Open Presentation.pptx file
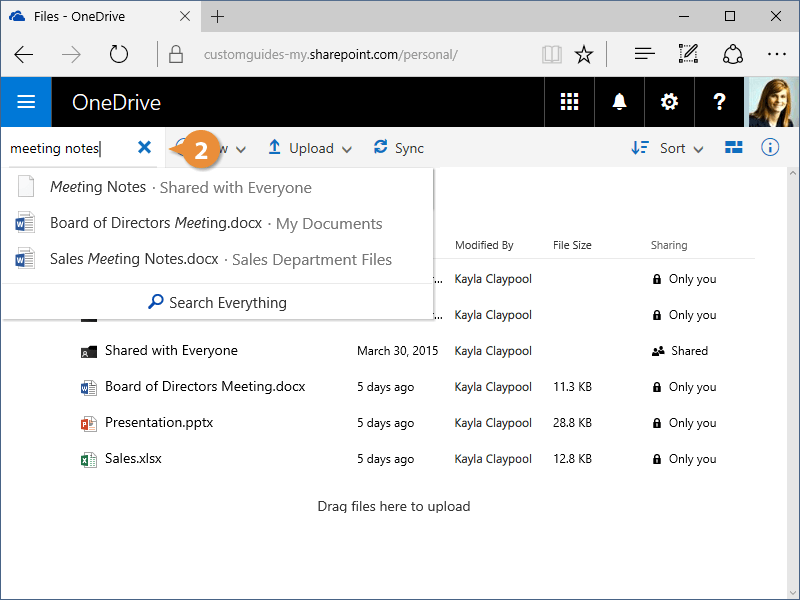Screen dimensions: 800x600 [158, 423]
